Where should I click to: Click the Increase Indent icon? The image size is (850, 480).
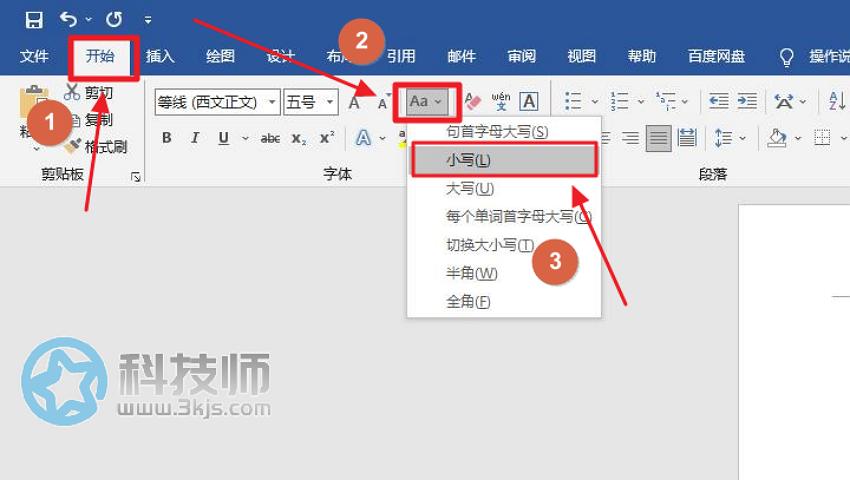tap(747, 101)
